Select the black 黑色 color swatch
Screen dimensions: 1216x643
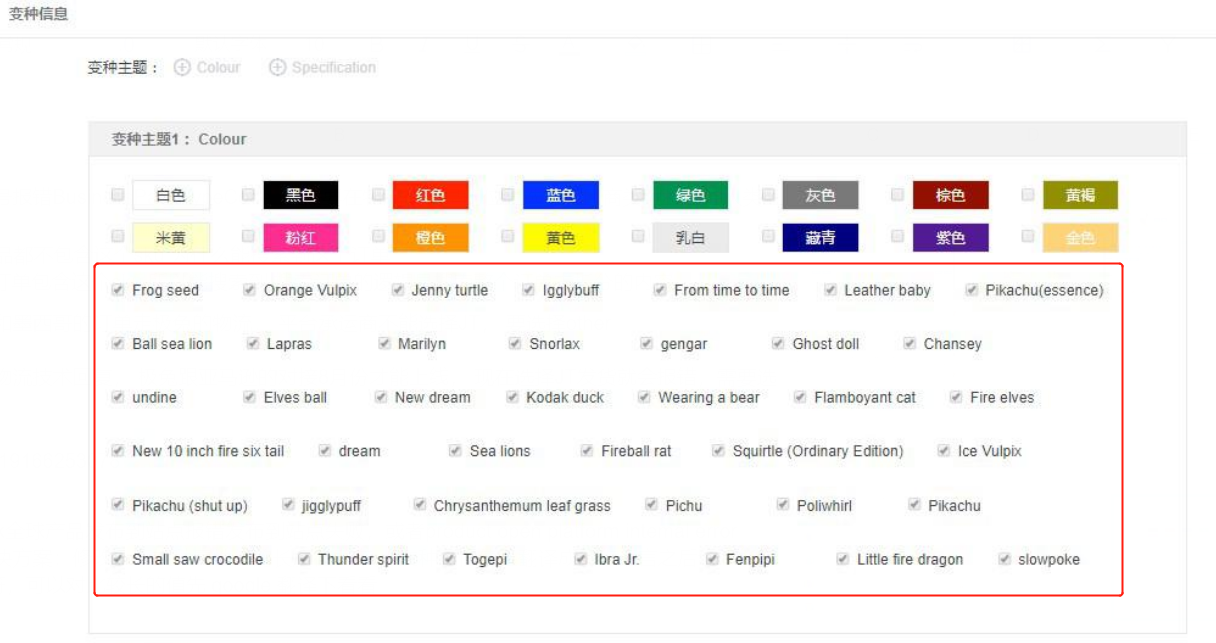[301, 195]
